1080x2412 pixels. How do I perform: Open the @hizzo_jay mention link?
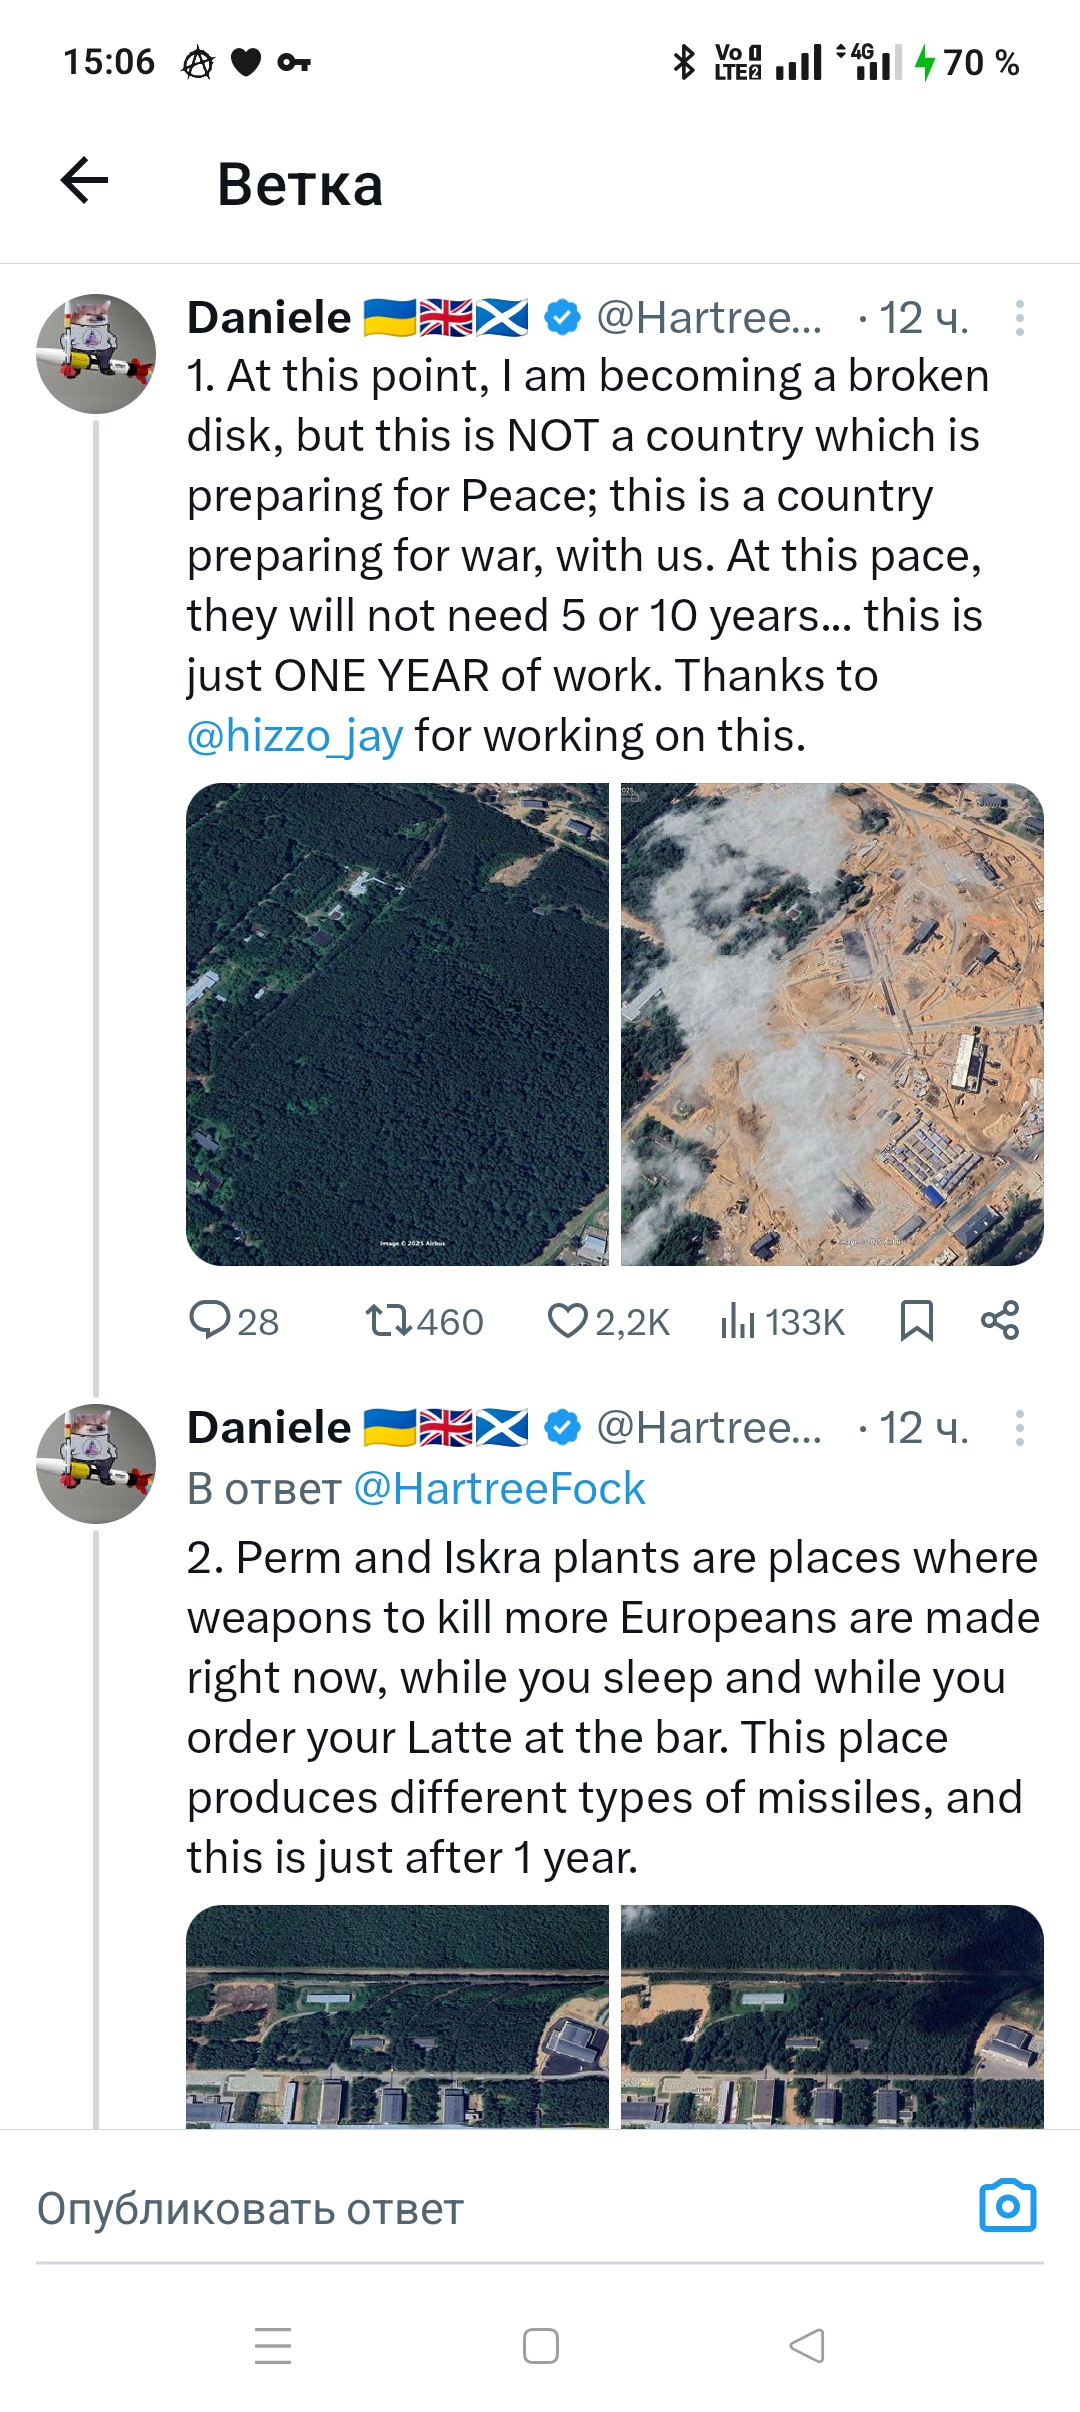coord(295,736)
